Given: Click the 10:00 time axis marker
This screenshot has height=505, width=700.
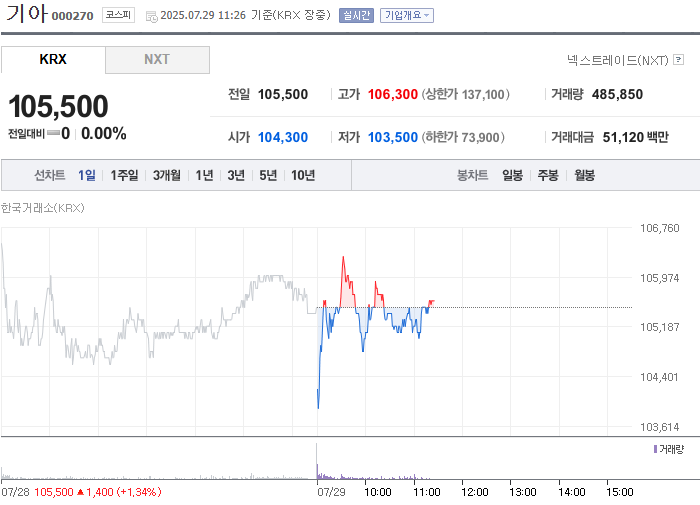Looking at the screenshot, I should (x=378, y=492).
